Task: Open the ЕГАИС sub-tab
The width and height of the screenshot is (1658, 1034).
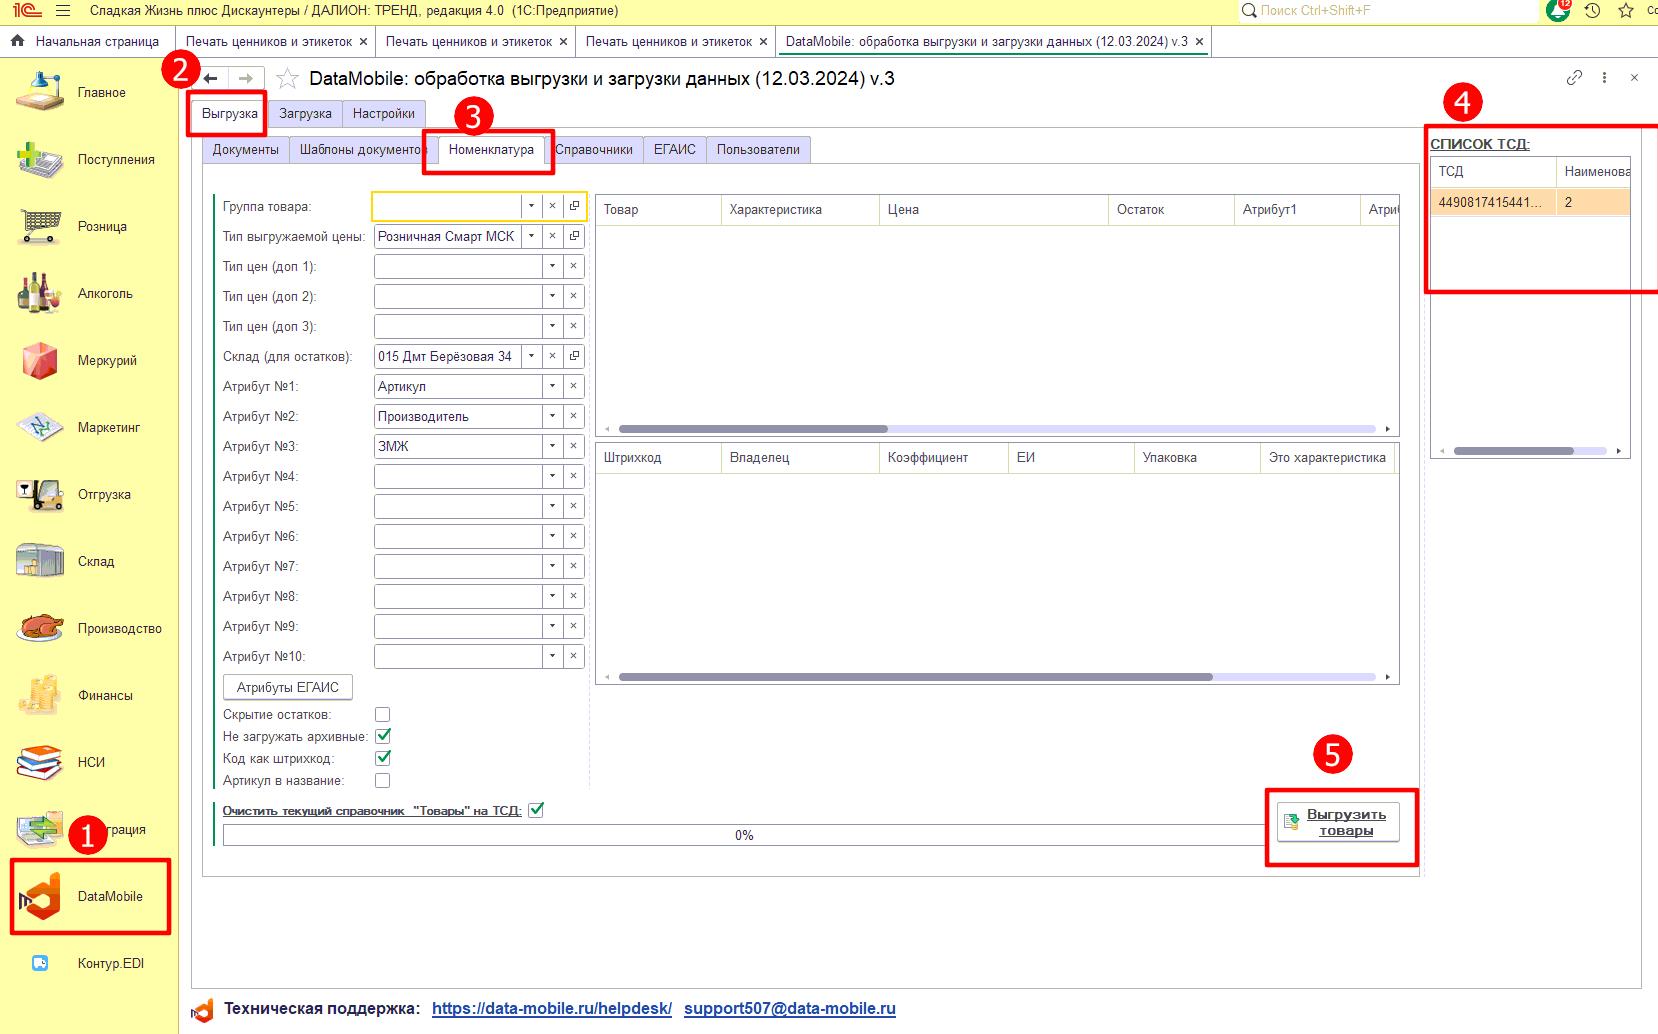Action: [675, 150]
